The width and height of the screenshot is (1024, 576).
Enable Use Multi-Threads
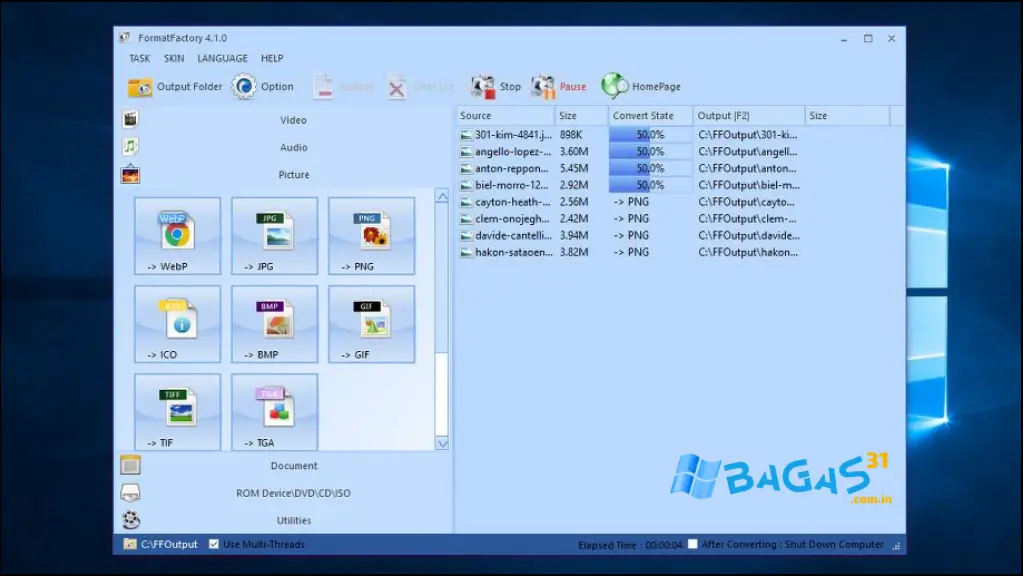213,544
